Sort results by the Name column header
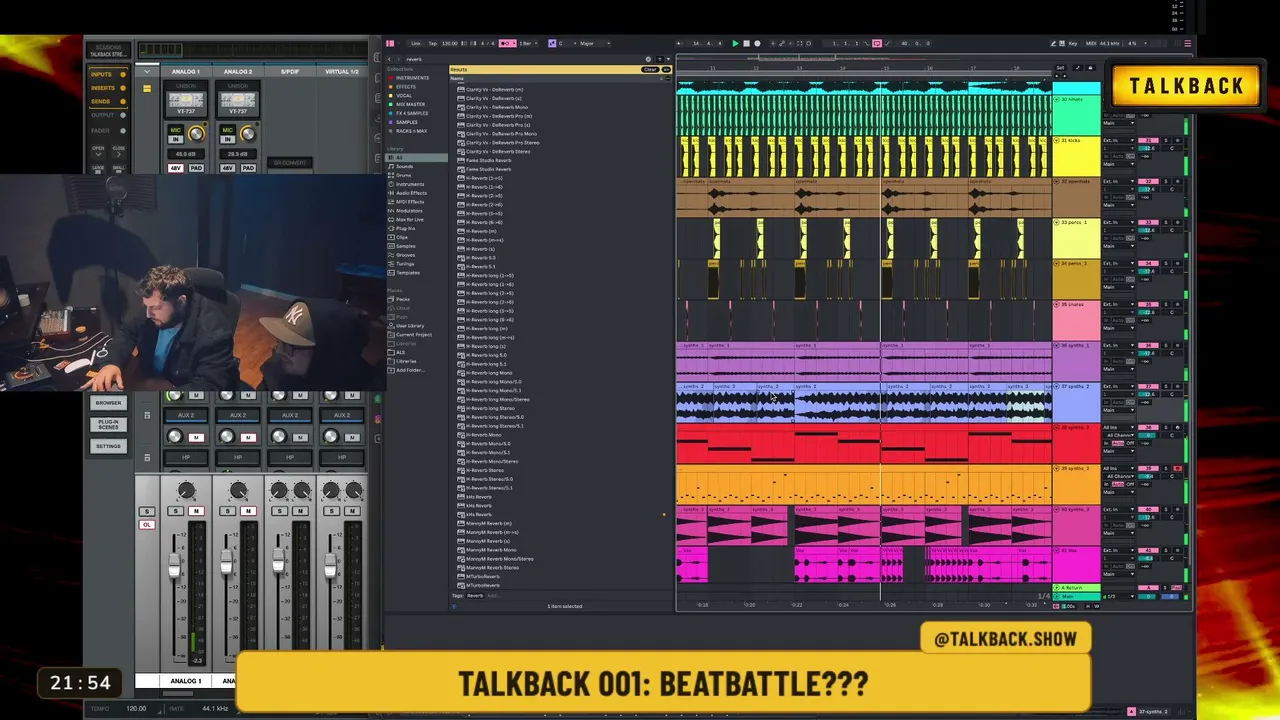 (457, 80)
